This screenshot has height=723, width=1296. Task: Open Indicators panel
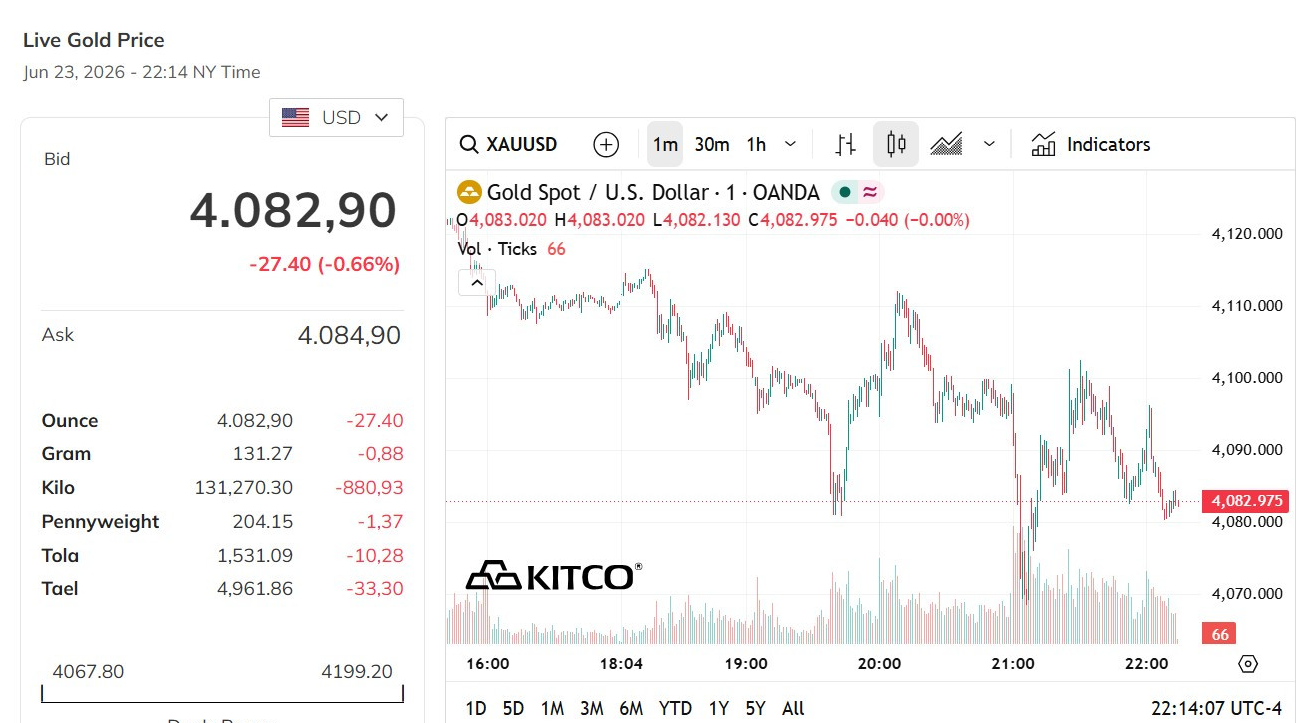tap(1091, 145)
